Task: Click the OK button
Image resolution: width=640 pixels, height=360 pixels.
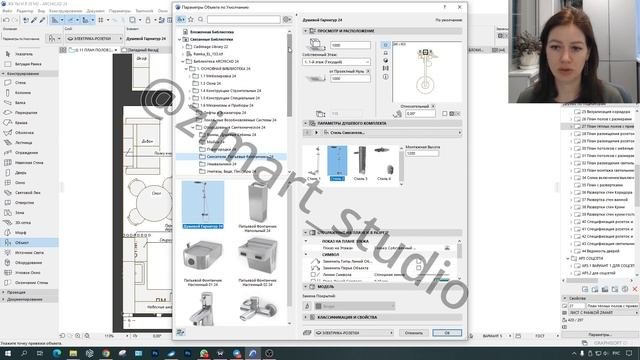Action: point(447,333)
